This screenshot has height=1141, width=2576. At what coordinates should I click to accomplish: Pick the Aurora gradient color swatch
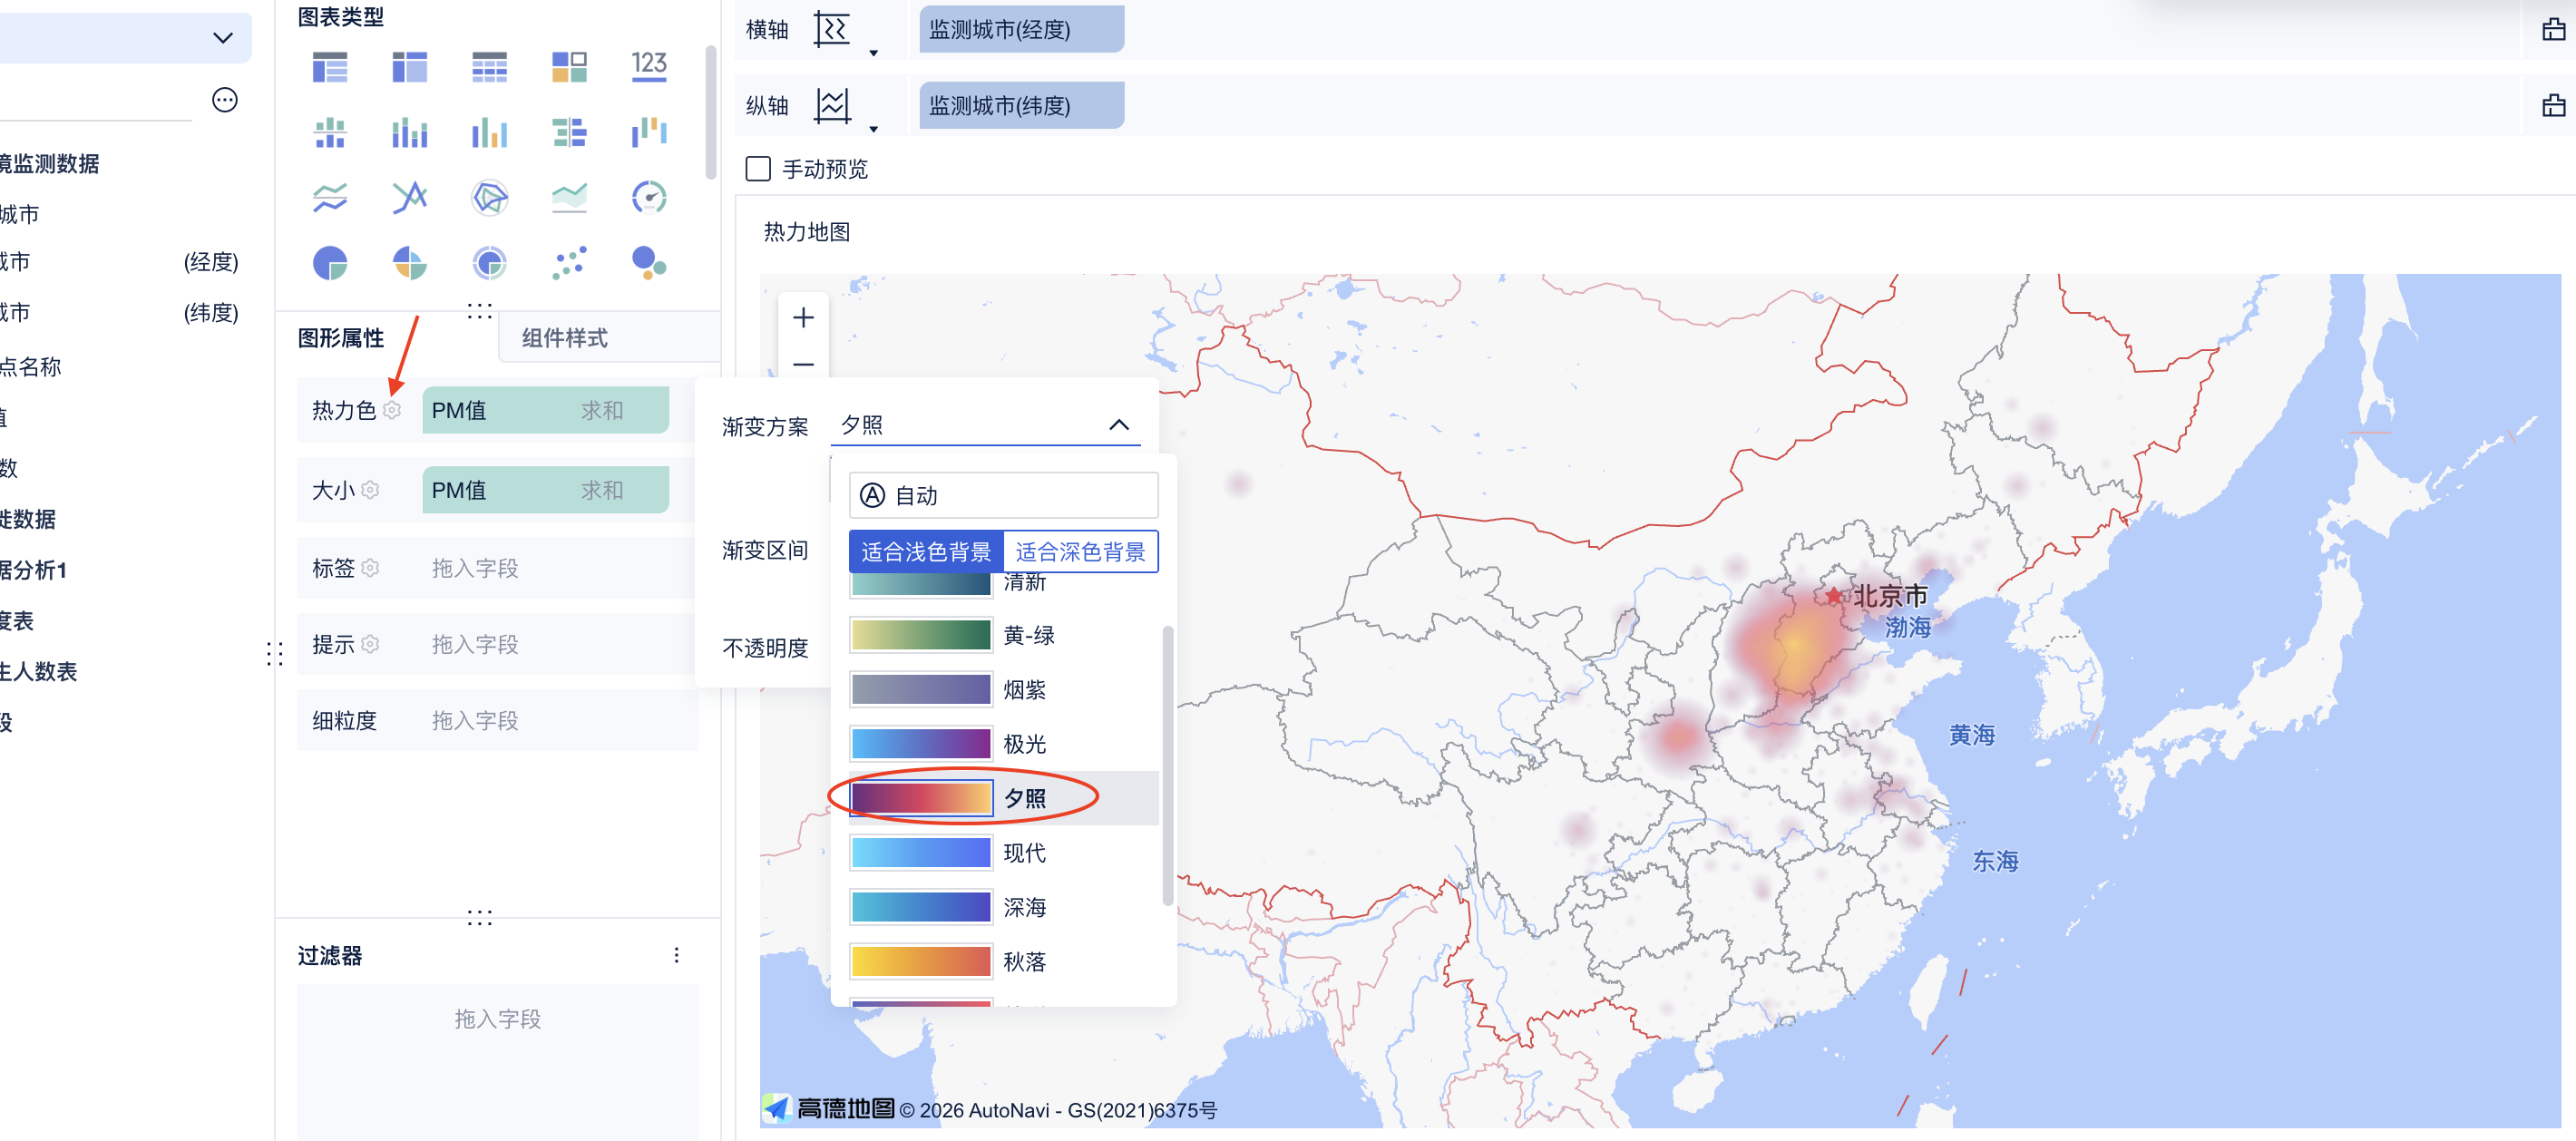[921, 744]
